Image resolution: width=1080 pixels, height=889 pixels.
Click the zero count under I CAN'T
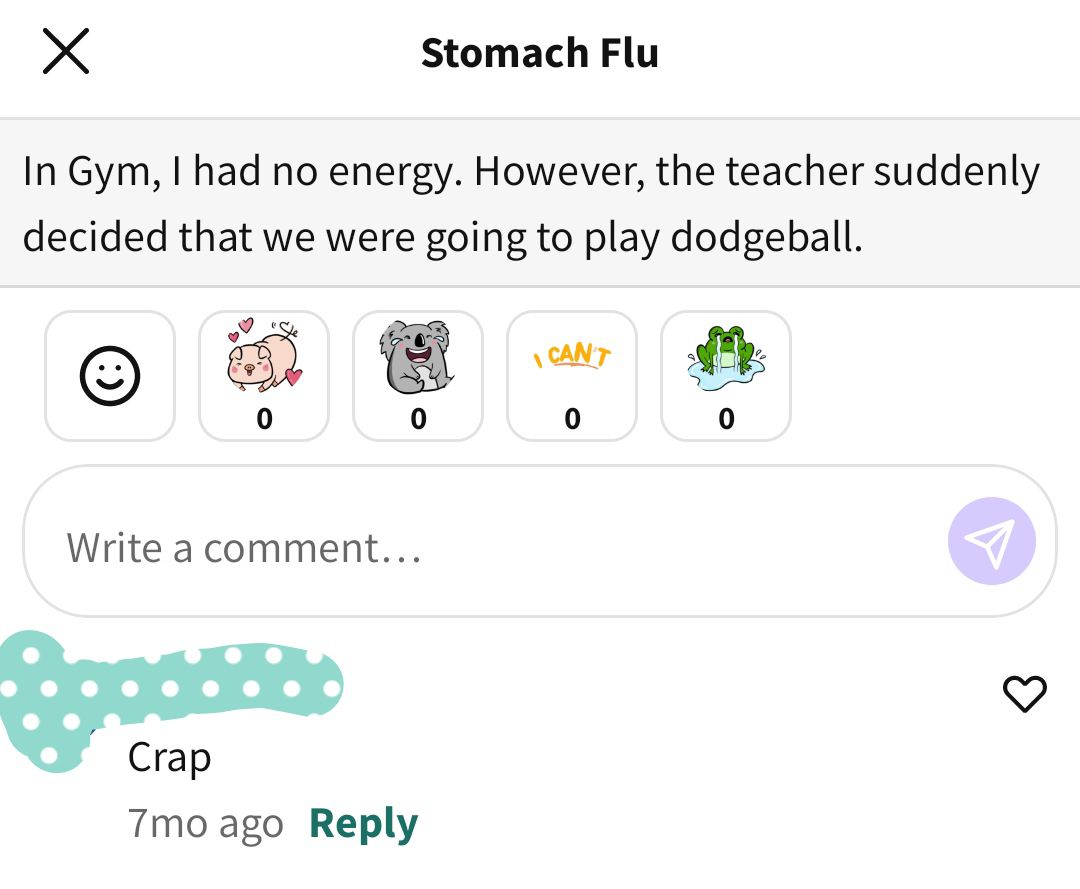[572, 419]
